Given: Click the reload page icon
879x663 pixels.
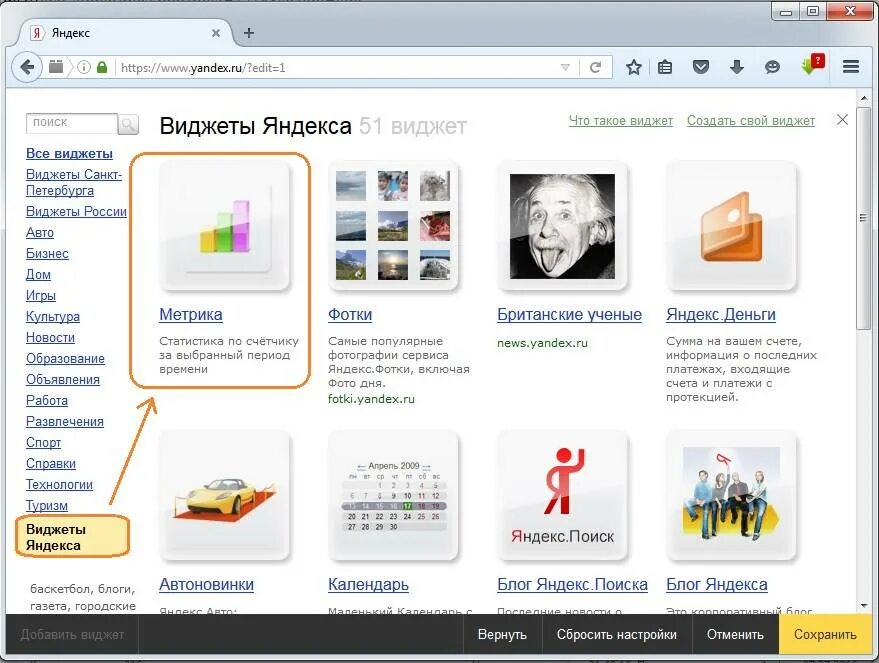Looking at the screenshot, I should pyautogui.click(x=595, y=68).
